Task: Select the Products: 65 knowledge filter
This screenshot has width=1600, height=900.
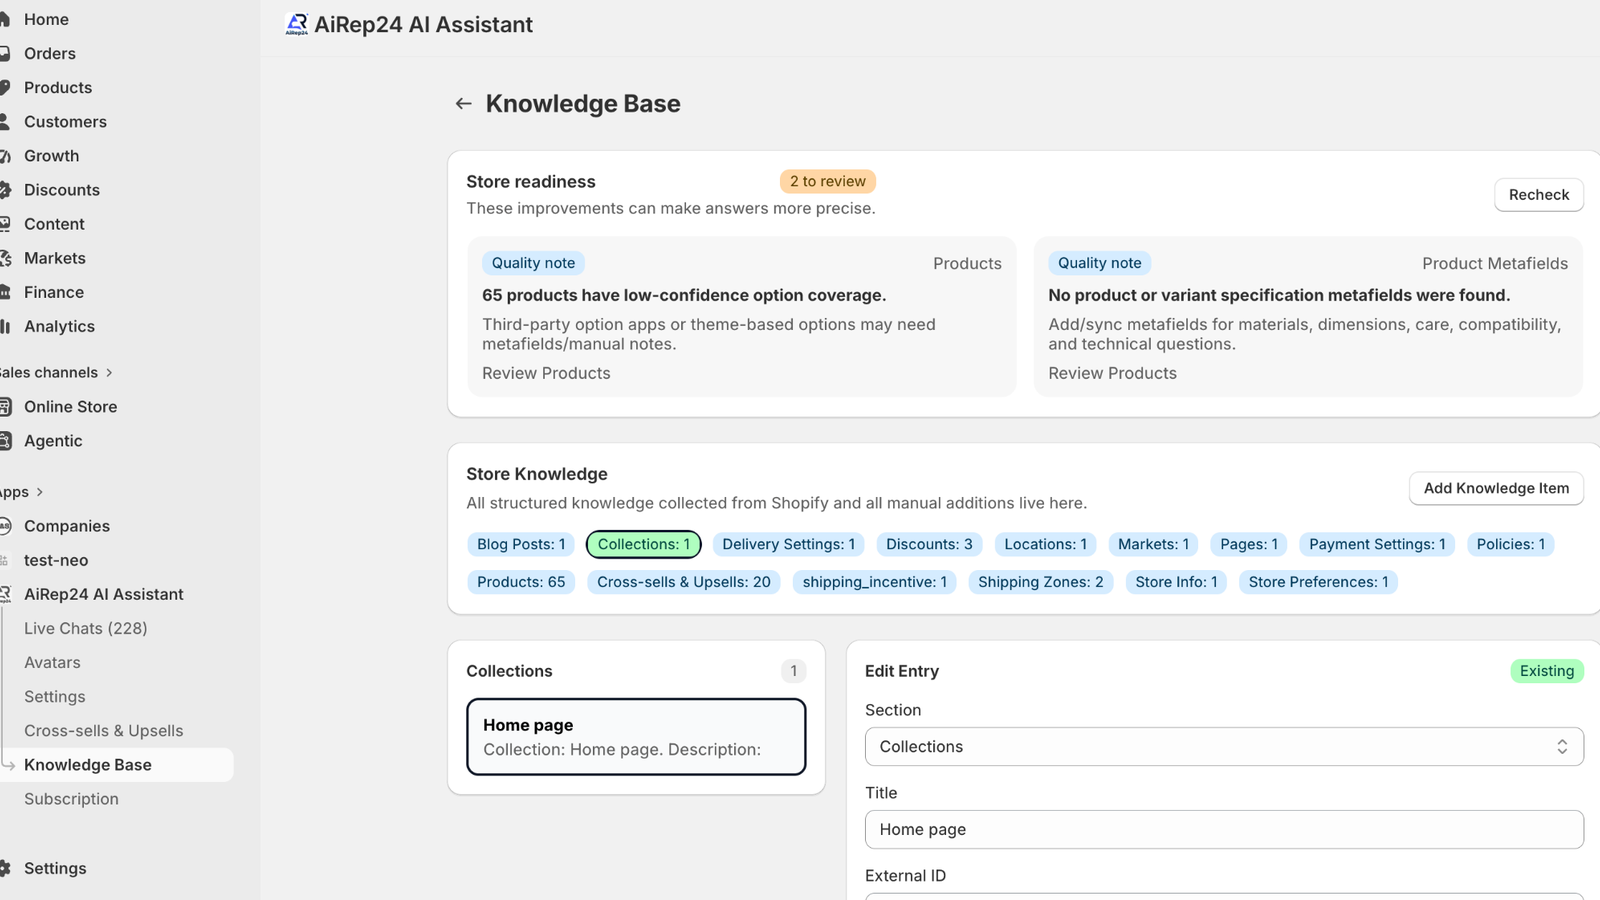Action: pos(521,582)
